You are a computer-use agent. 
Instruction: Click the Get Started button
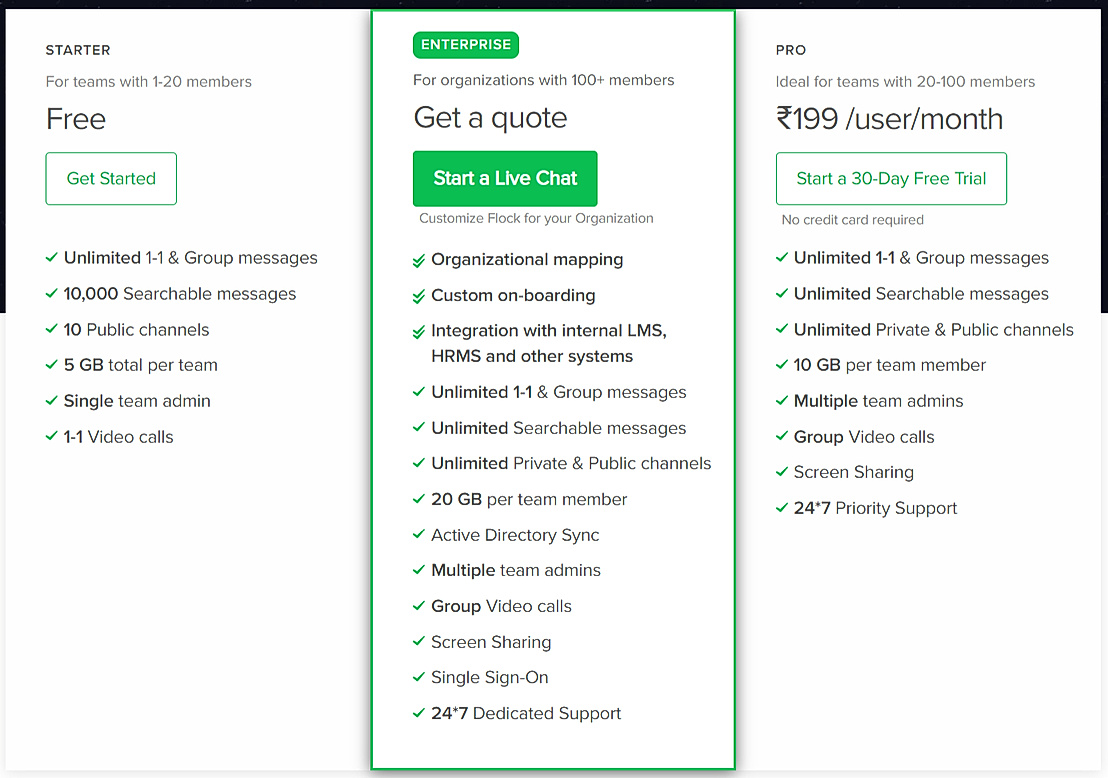point(111,179)
